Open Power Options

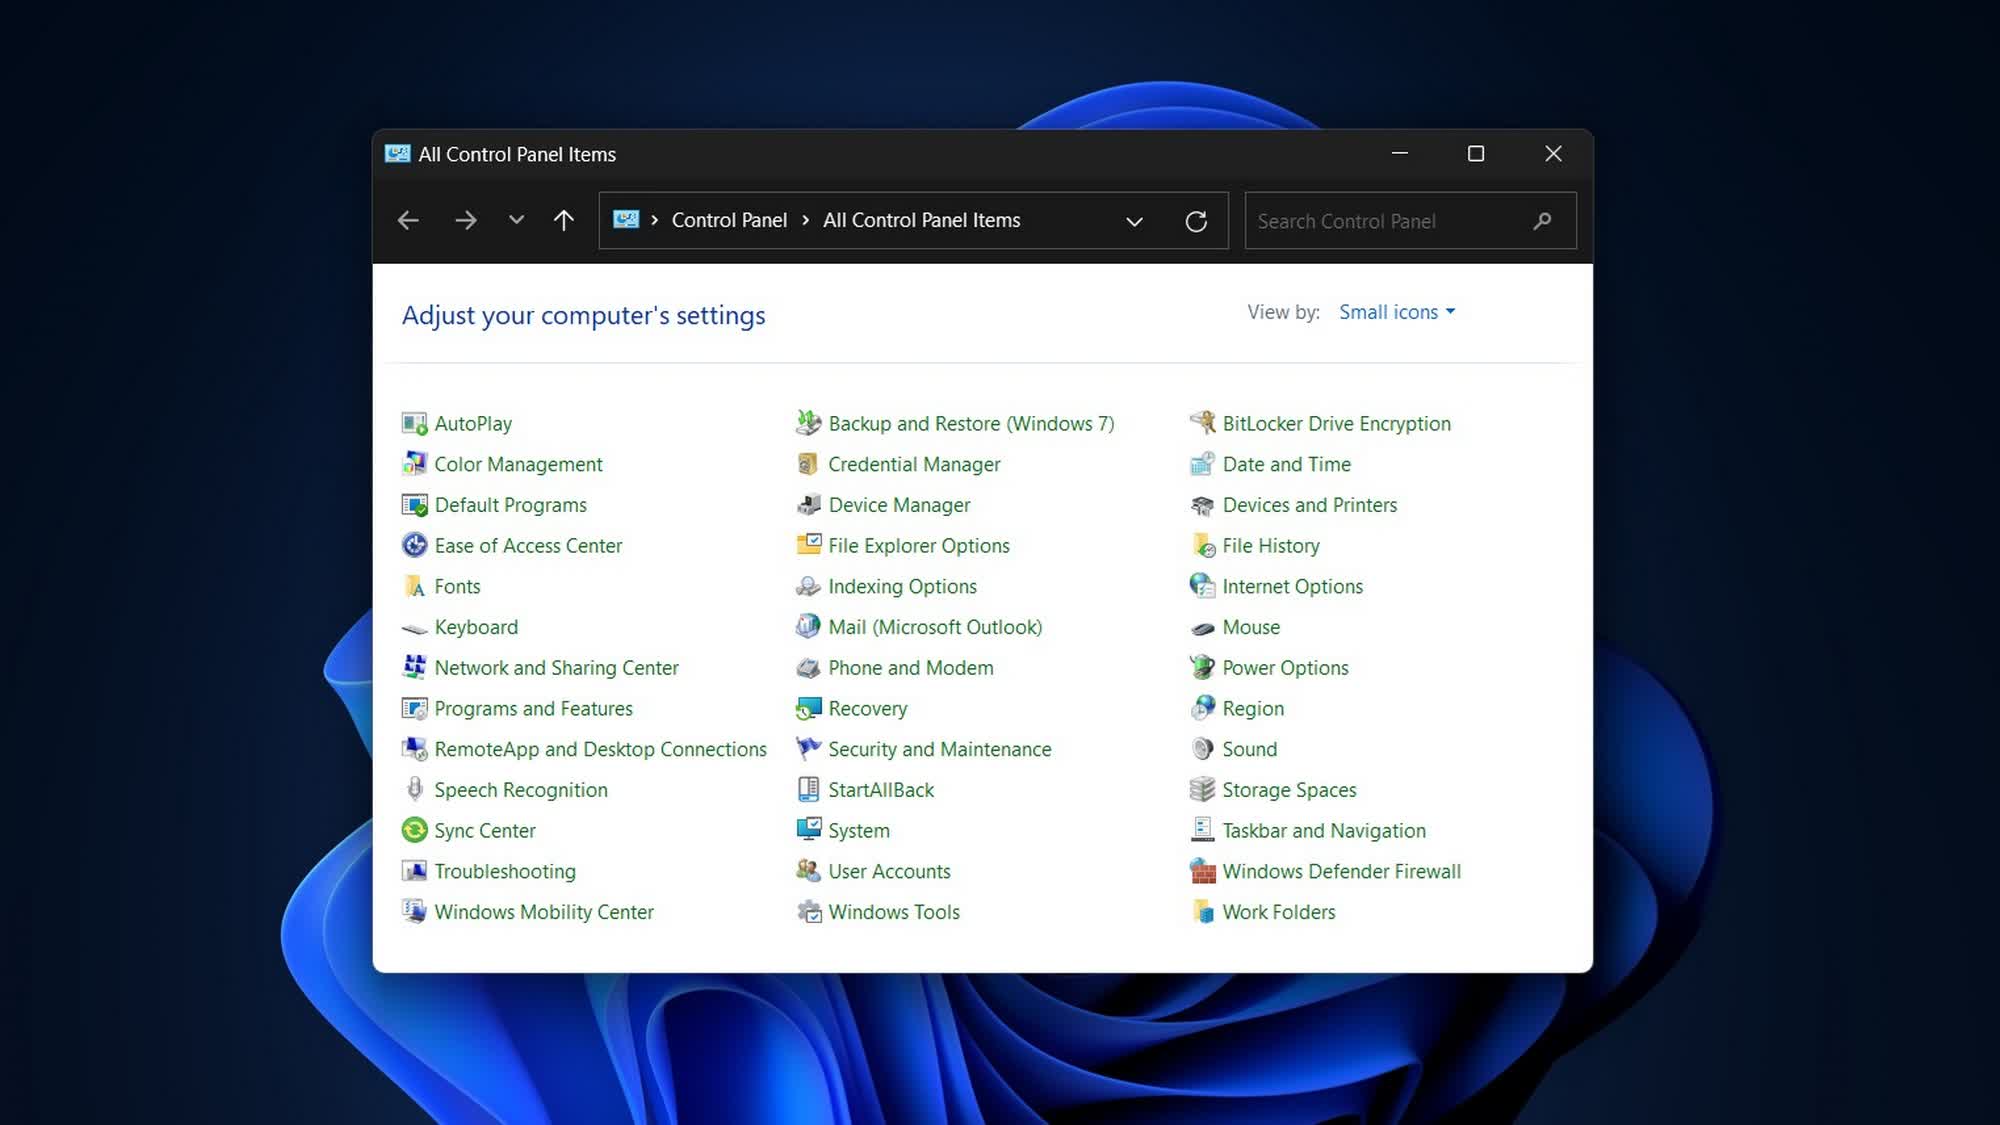pyautogui.click(x=1285, y=667)
